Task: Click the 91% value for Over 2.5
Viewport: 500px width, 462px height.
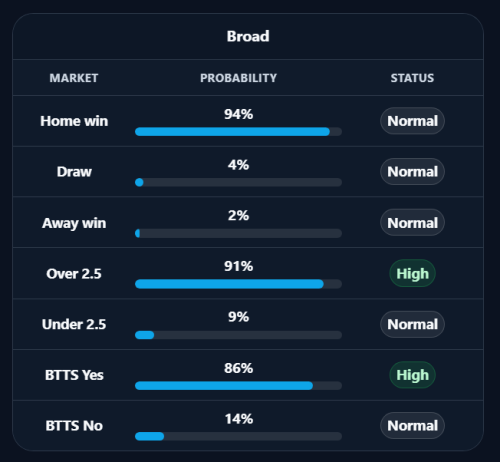Action: [x=238, y=266]
